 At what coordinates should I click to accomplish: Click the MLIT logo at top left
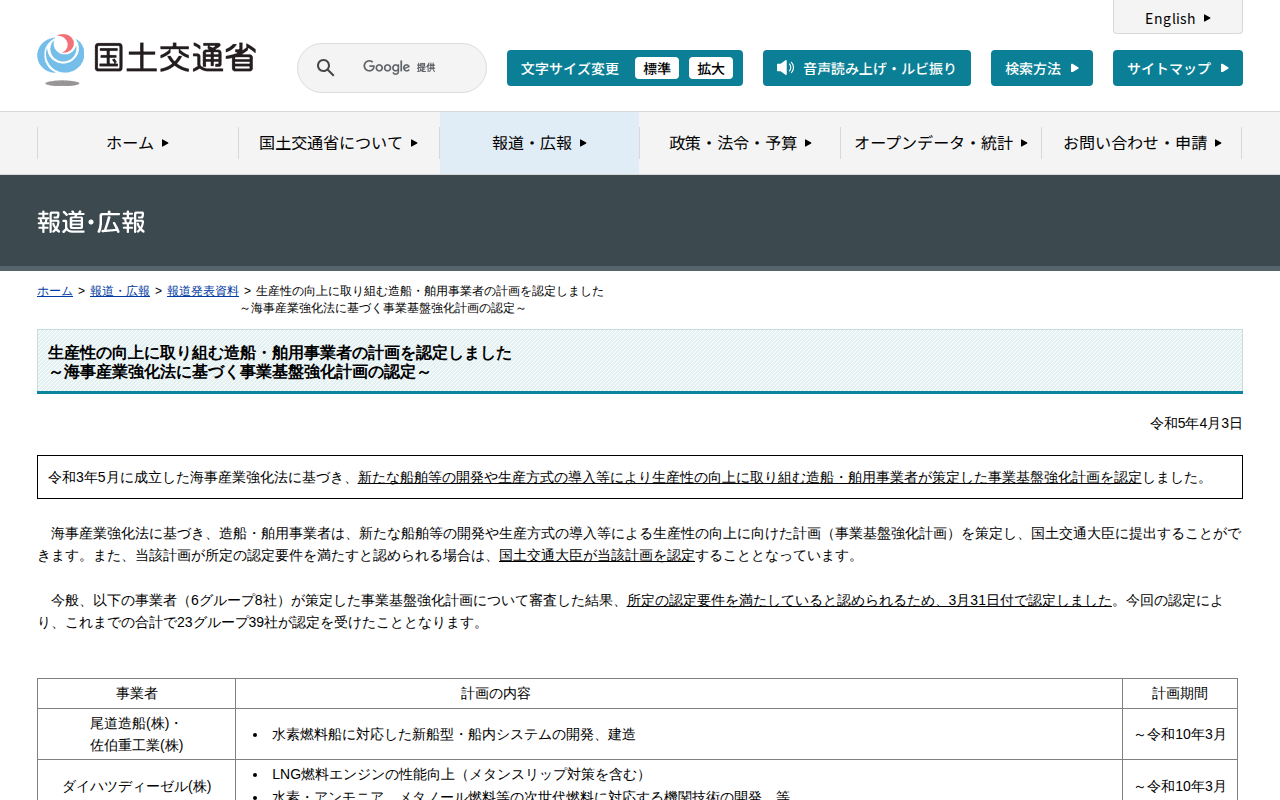pos(146,60)
